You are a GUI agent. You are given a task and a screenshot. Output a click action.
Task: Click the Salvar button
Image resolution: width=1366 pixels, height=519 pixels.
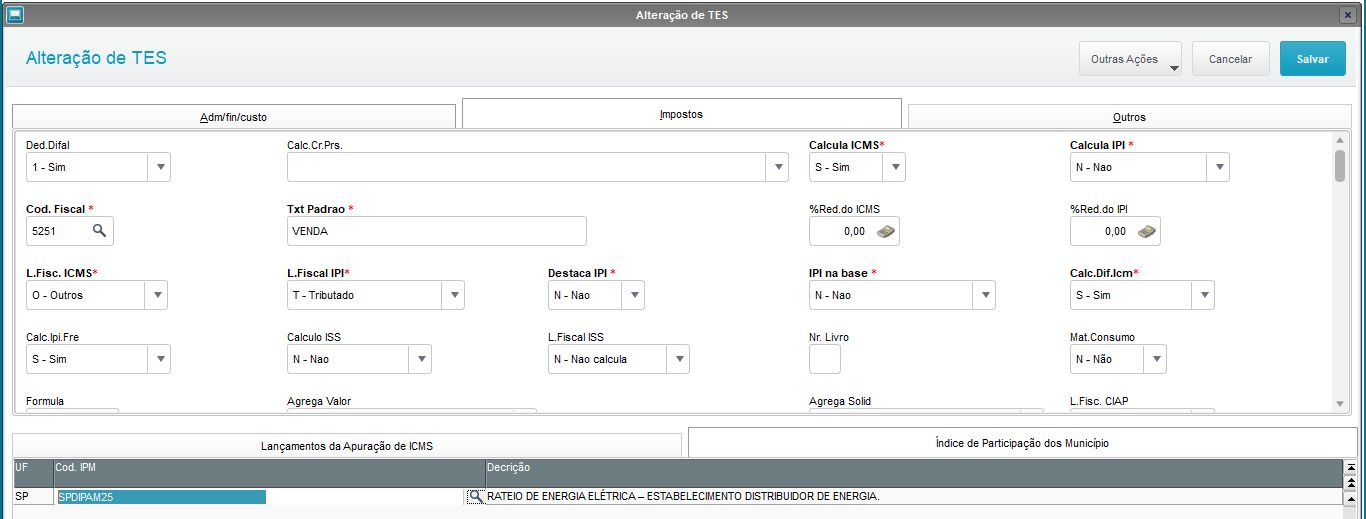[x=1313, y=59]
